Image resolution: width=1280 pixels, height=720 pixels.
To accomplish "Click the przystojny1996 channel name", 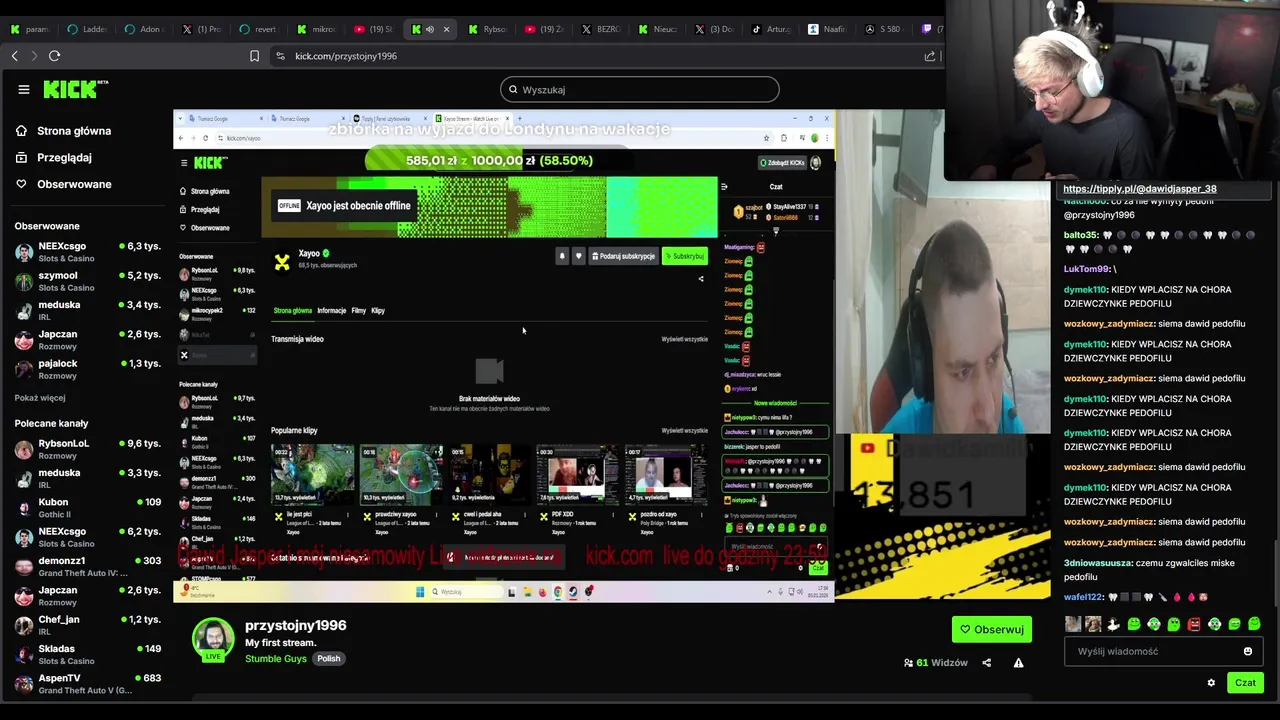I will [296, 625].
